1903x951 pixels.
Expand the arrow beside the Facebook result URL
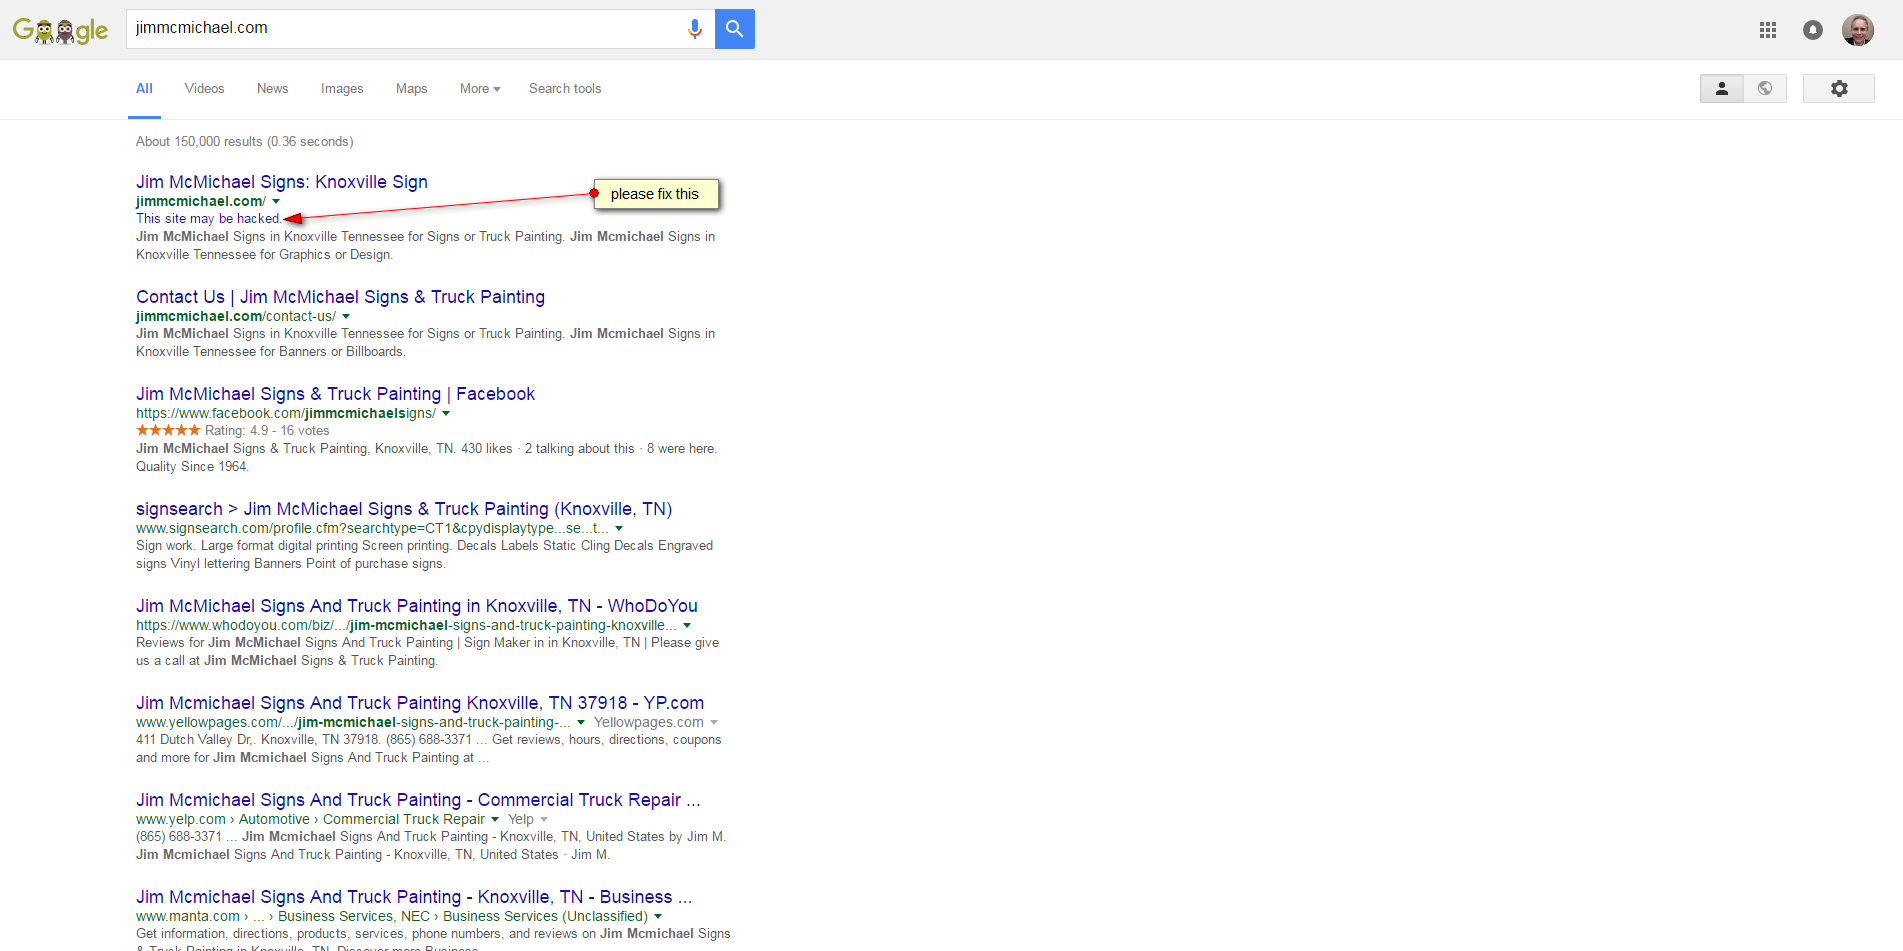[x=446, y=414]
